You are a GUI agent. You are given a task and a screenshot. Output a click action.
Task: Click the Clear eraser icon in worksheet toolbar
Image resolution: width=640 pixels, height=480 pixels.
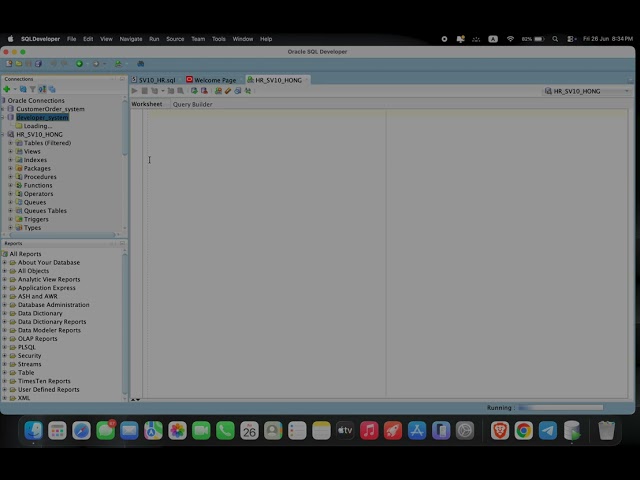click(x=228, y=91)
